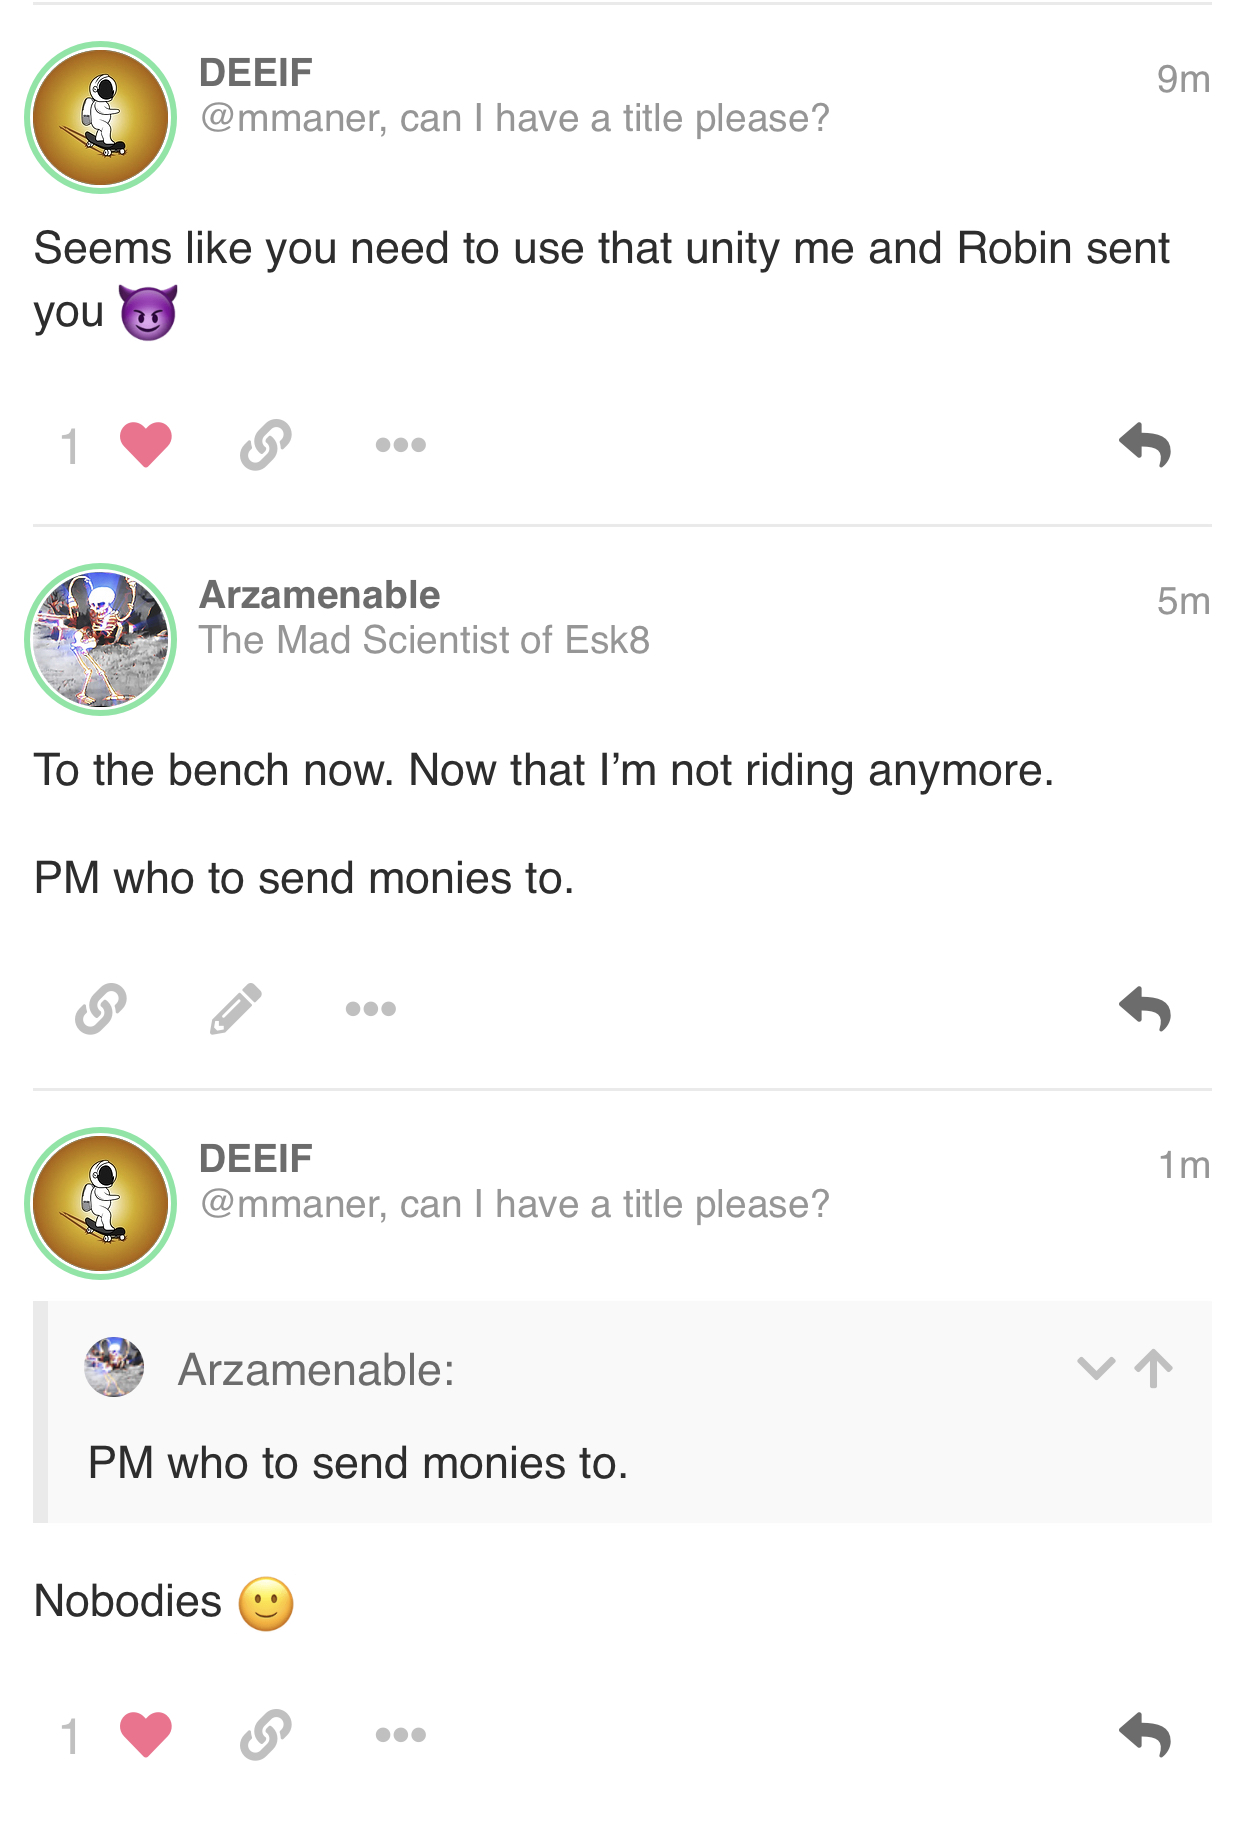Viewport: 1242px width, 1837px height.
Task: Open Arzamenable's profile from username
Action: 320,595
